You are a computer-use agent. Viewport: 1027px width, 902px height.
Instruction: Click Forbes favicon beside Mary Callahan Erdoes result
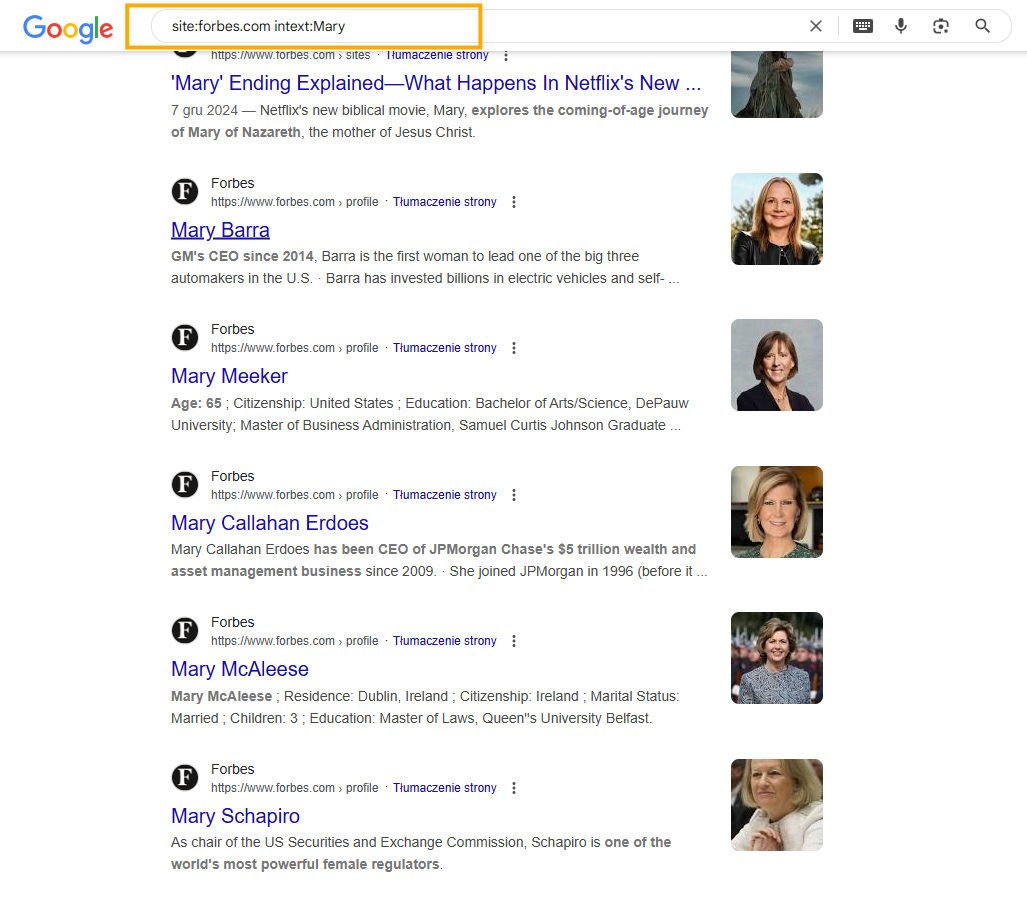[185, 485]
